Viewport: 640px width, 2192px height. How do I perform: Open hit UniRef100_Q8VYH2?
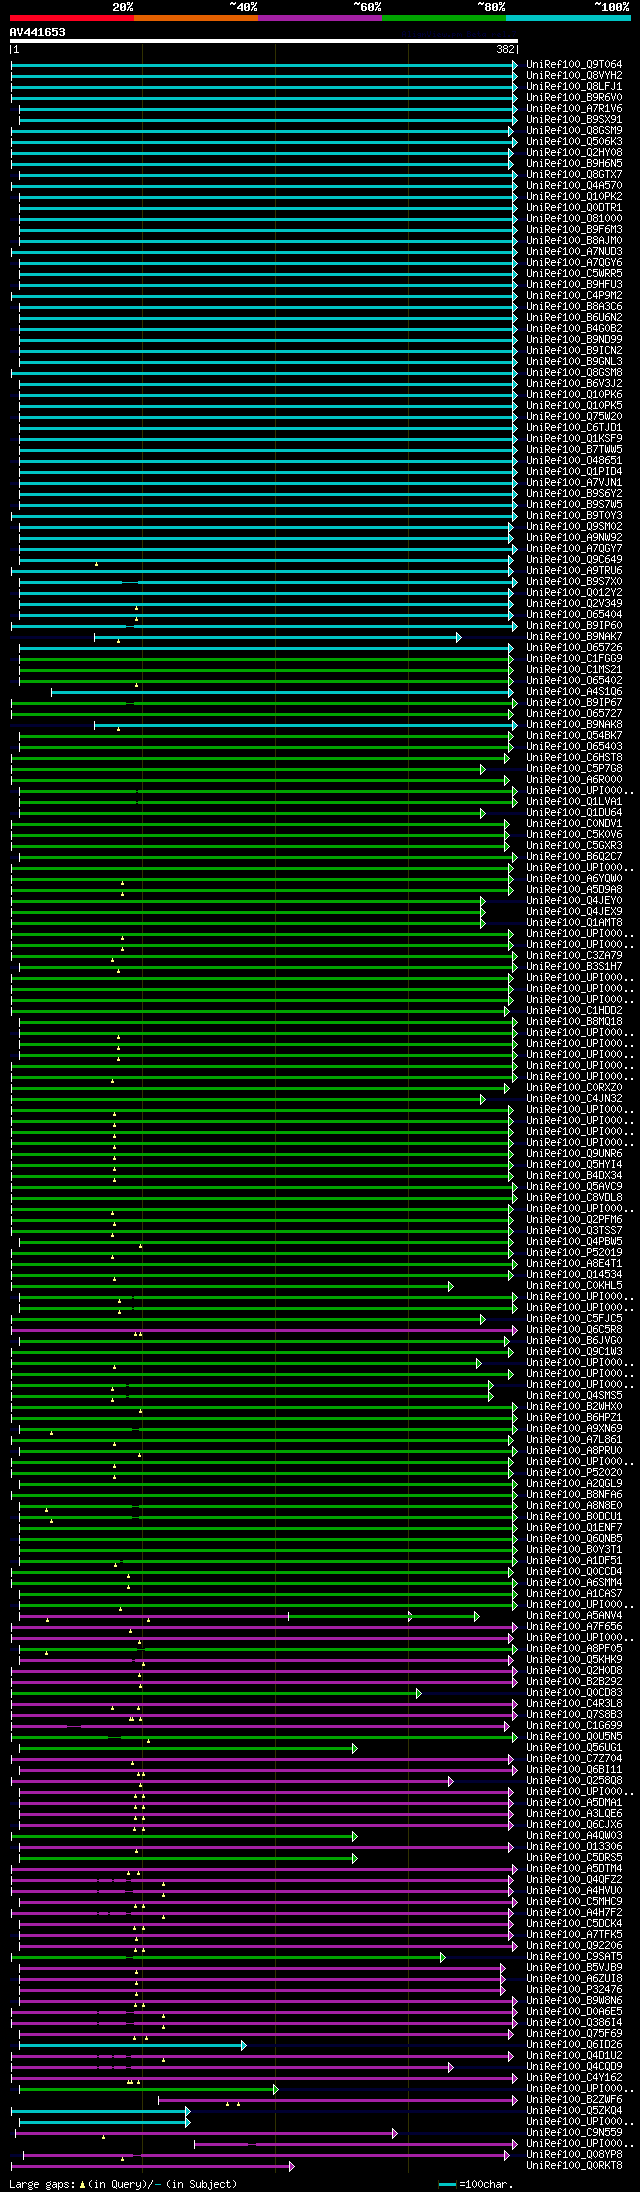[x=574, y=76]
